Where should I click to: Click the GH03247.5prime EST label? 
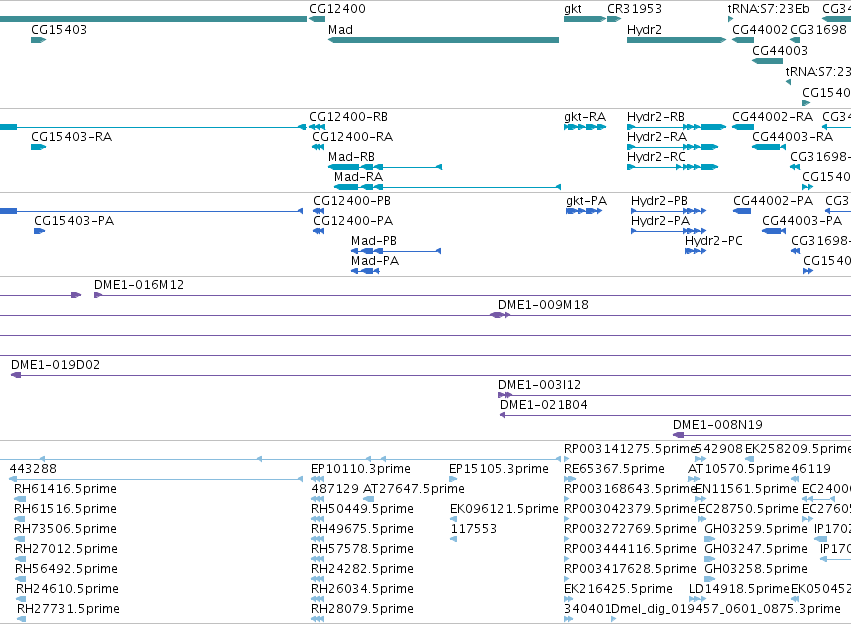[755, 549]
